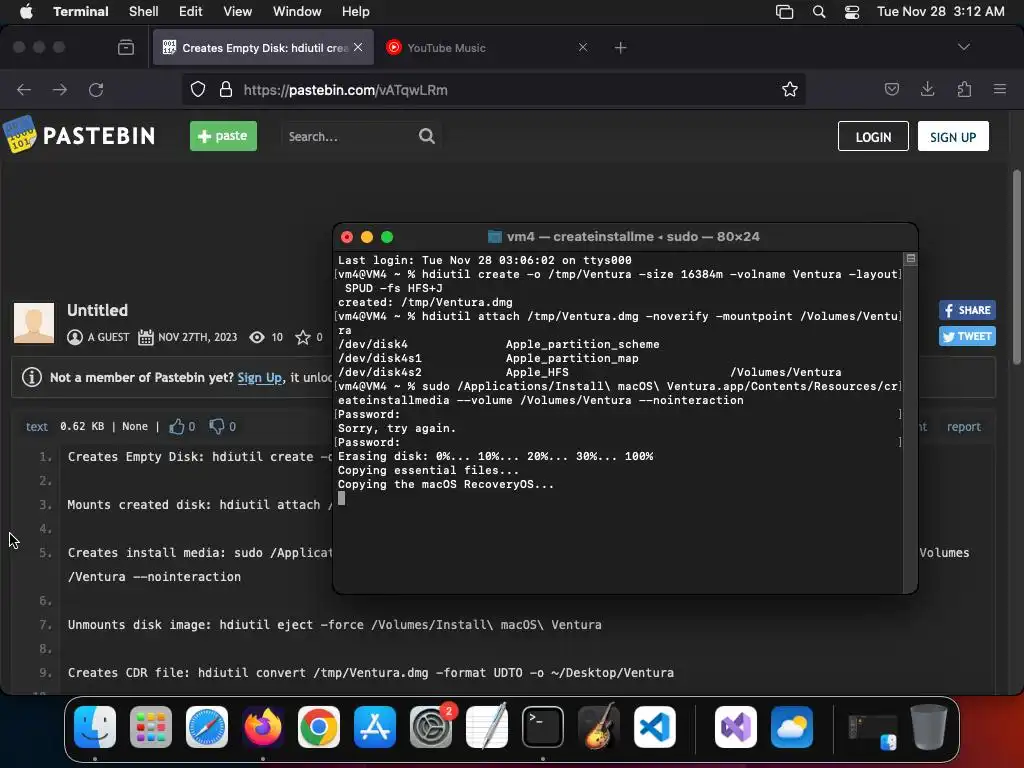The width and height of the screenshot is (1024, 768).
Task: Click the thumbs up like icon
Action: [x=176, y=426]
